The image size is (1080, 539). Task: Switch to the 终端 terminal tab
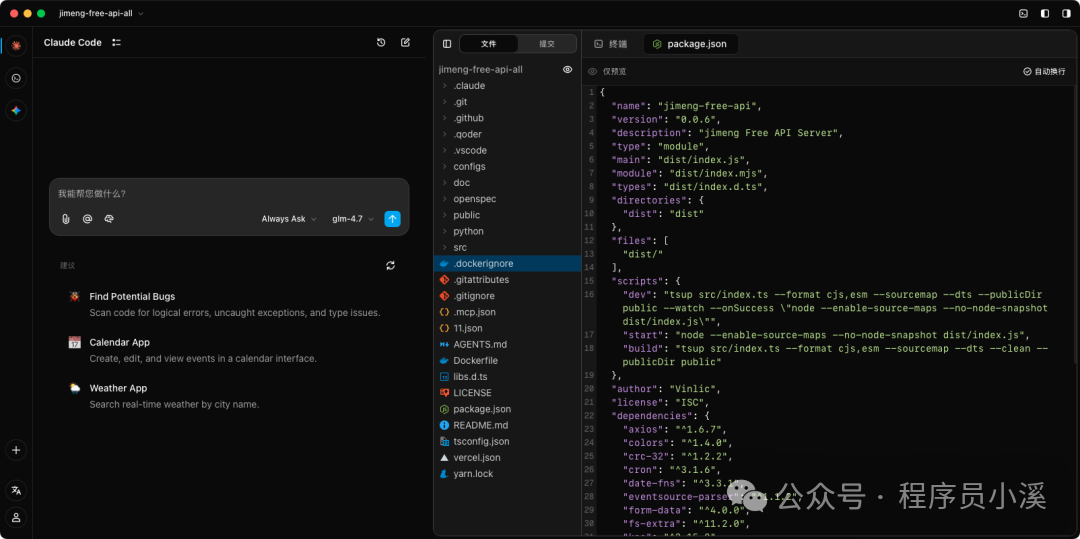(611, 44)
